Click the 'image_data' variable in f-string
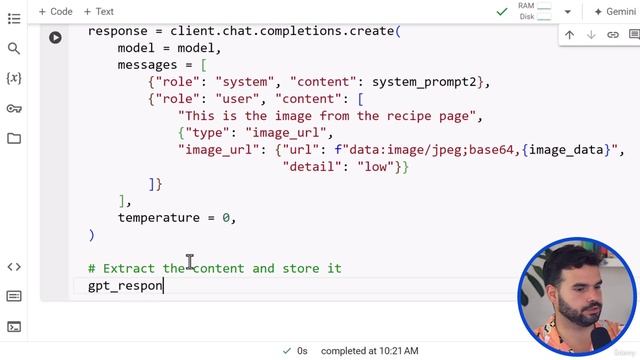The height and width of the screenshot is (360, 640). [x=566, y=150]
